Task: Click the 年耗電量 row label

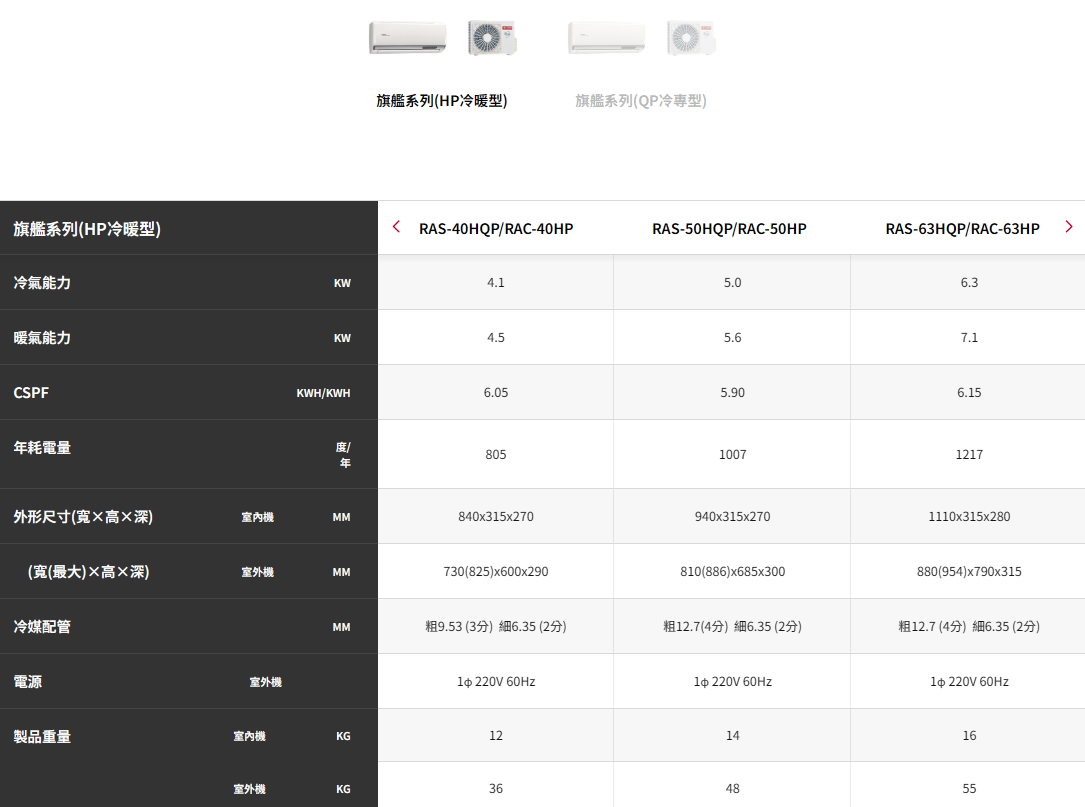Action: click(42, 448)
